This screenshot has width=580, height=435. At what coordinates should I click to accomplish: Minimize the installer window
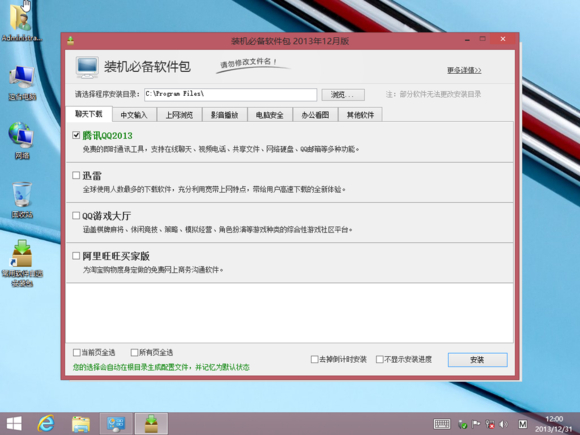(468, 39)
